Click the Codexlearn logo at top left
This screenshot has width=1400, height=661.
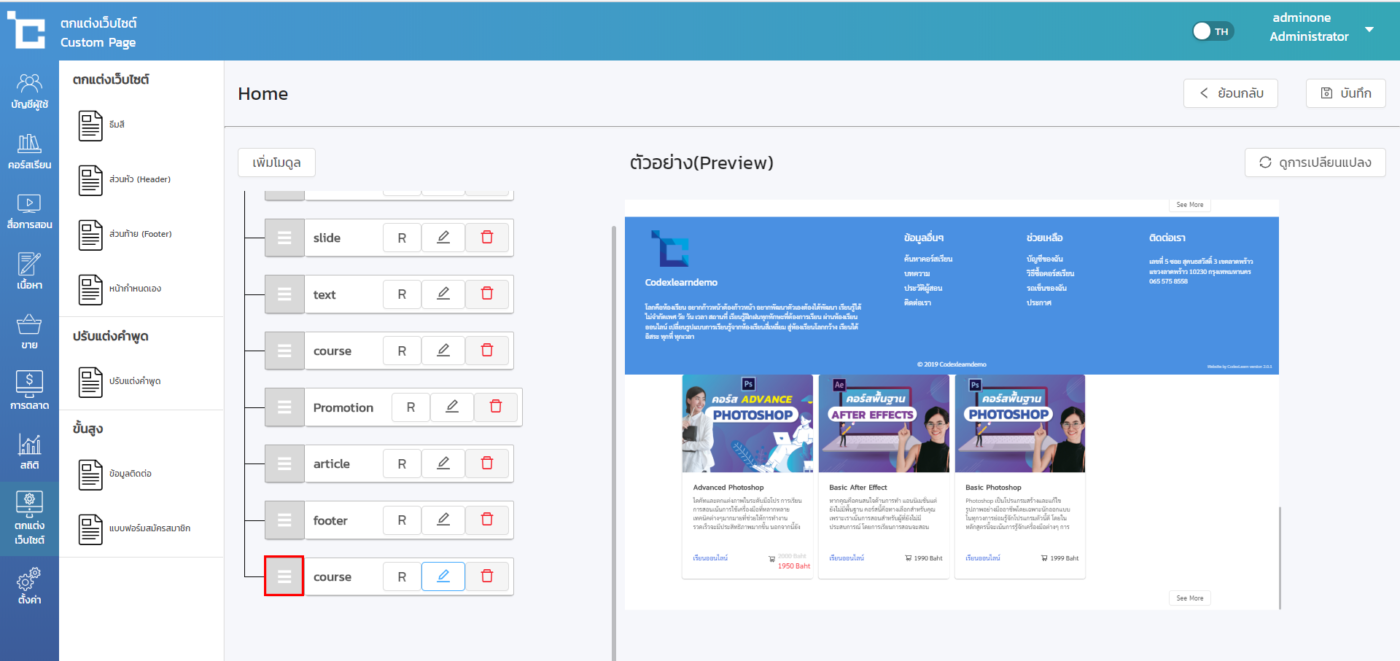point(27,29)
